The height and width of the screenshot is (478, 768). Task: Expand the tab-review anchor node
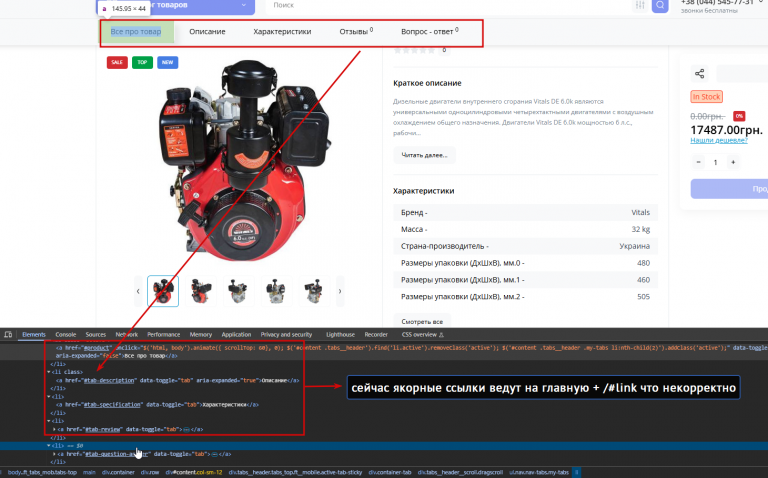(54, 429)
